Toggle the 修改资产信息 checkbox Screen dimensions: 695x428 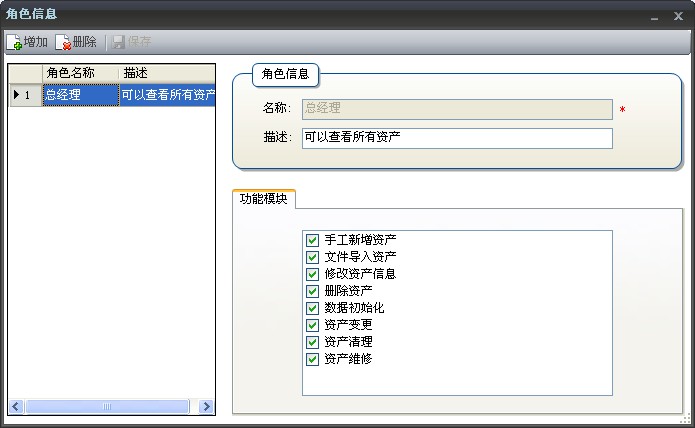coord(312,274)
